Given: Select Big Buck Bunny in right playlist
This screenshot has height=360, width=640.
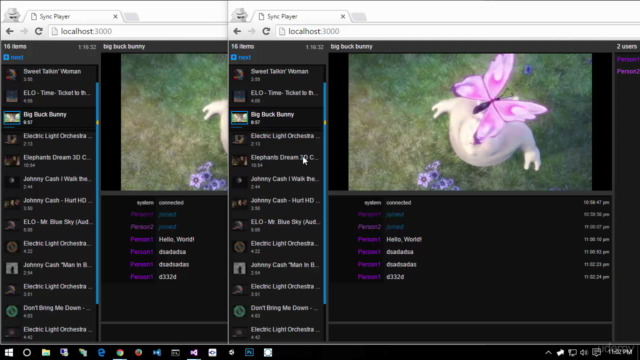Looking at the screenshot, I should pos(276,118).
